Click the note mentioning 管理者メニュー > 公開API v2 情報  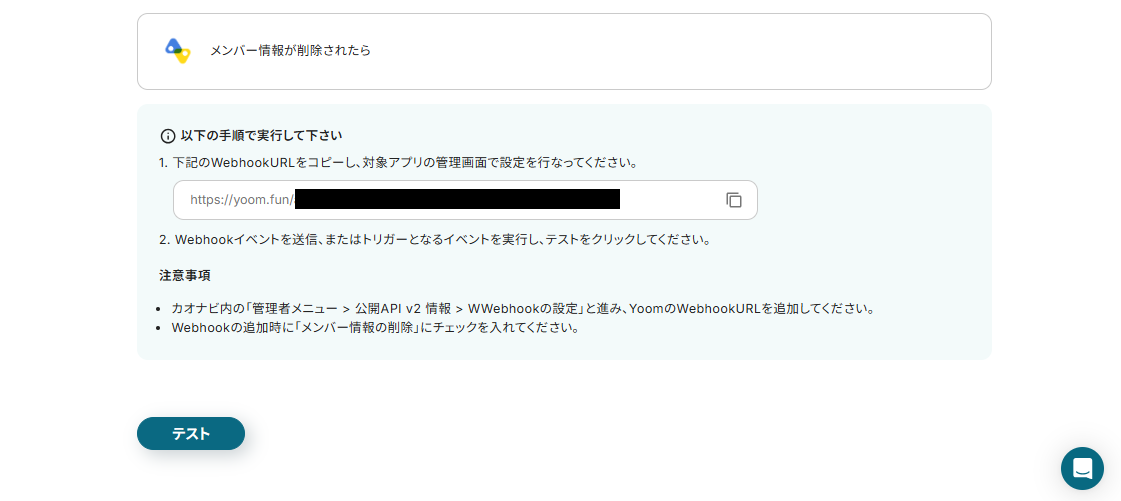point(523,309)
